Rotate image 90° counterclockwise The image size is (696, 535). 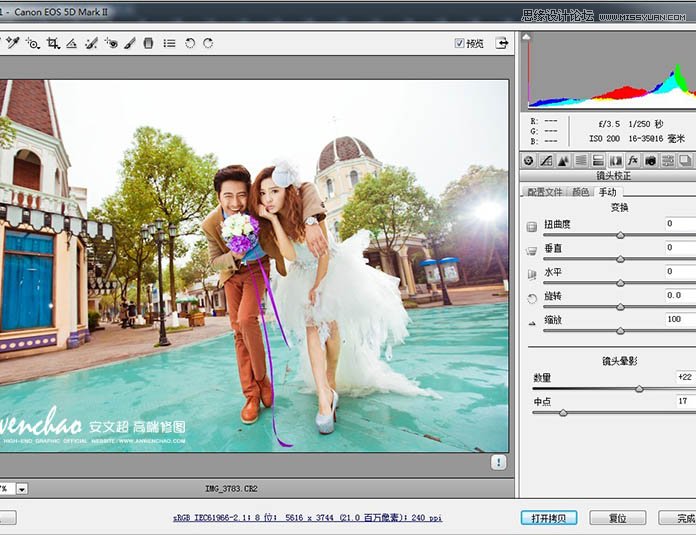[x=190, y=43]
